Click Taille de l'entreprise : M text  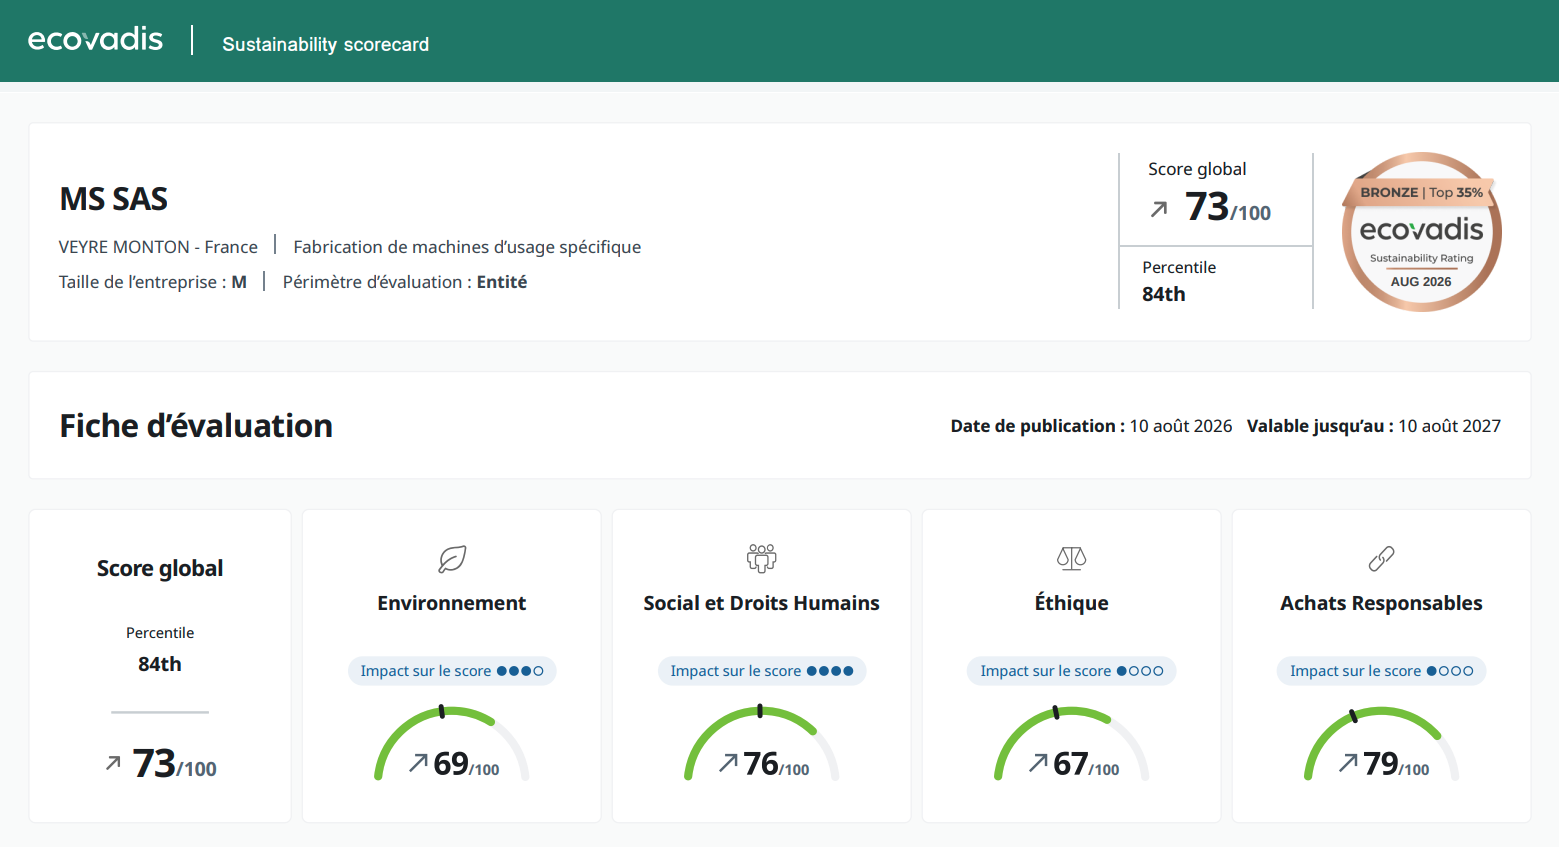pyautogui.click(x=152, y=282)
